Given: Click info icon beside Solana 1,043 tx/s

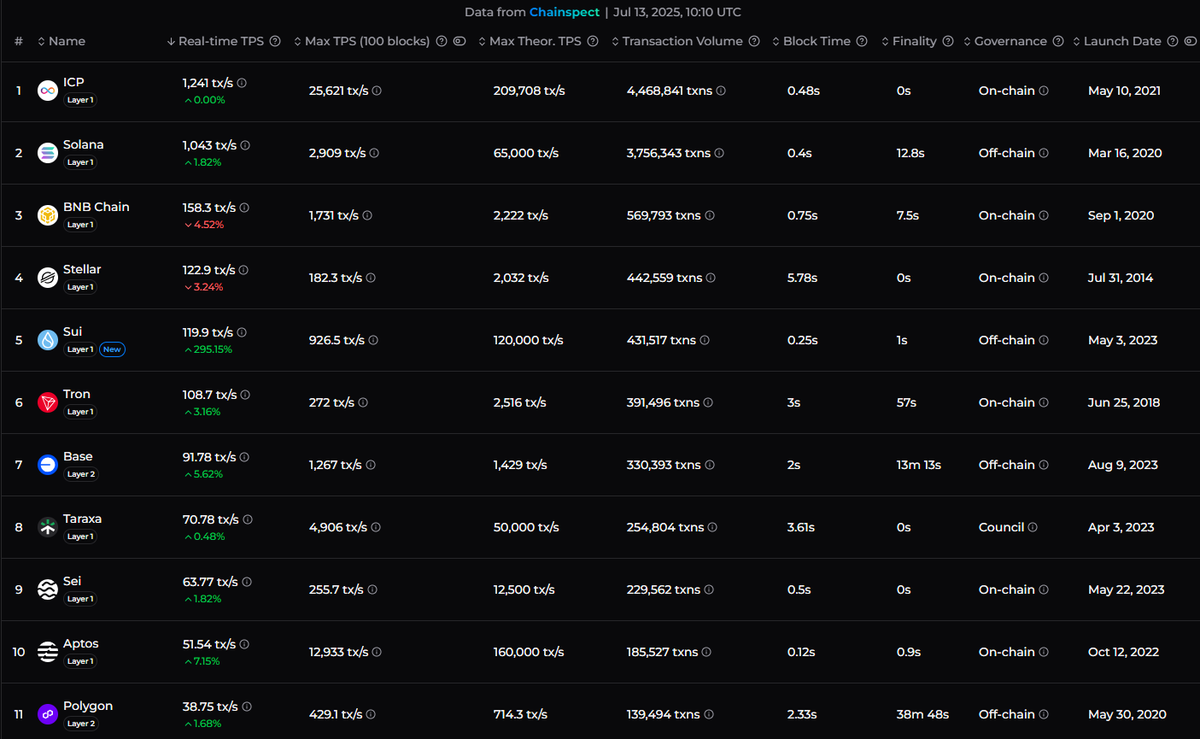Looking at the screenshot, I should [245, 145].
